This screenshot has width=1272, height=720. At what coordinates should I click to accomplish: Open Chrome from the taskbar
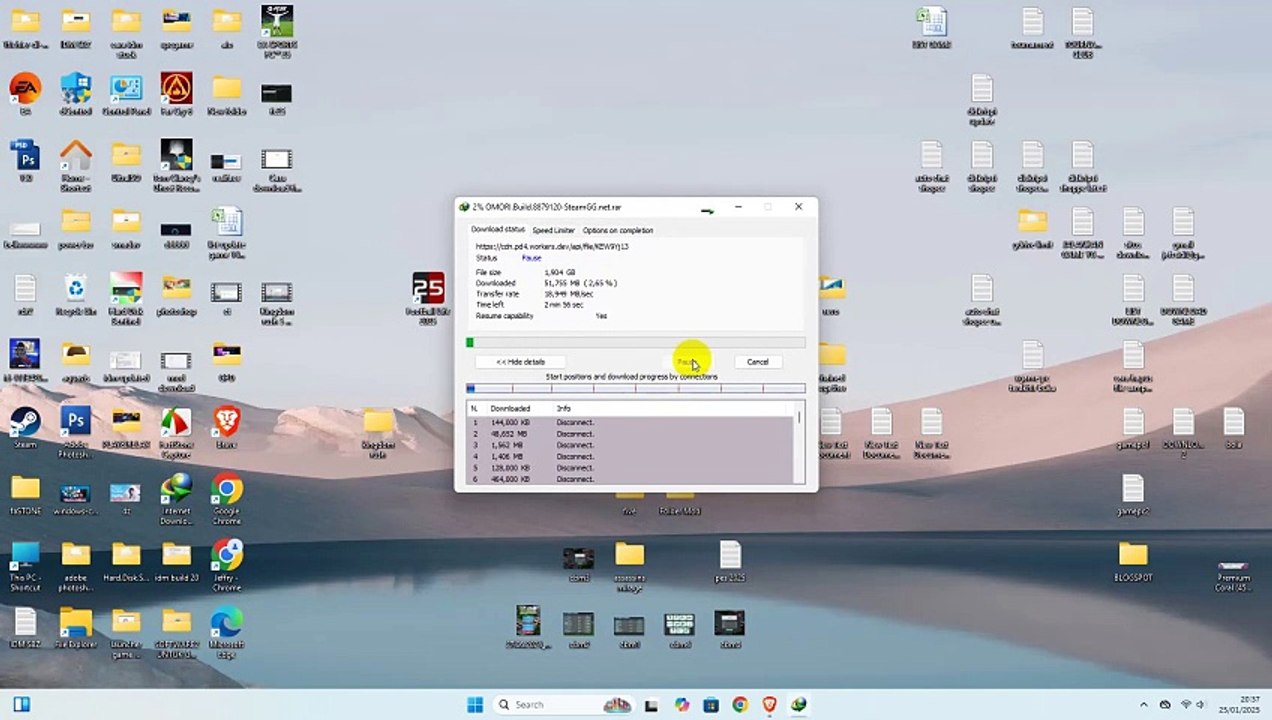coord(740,704)
